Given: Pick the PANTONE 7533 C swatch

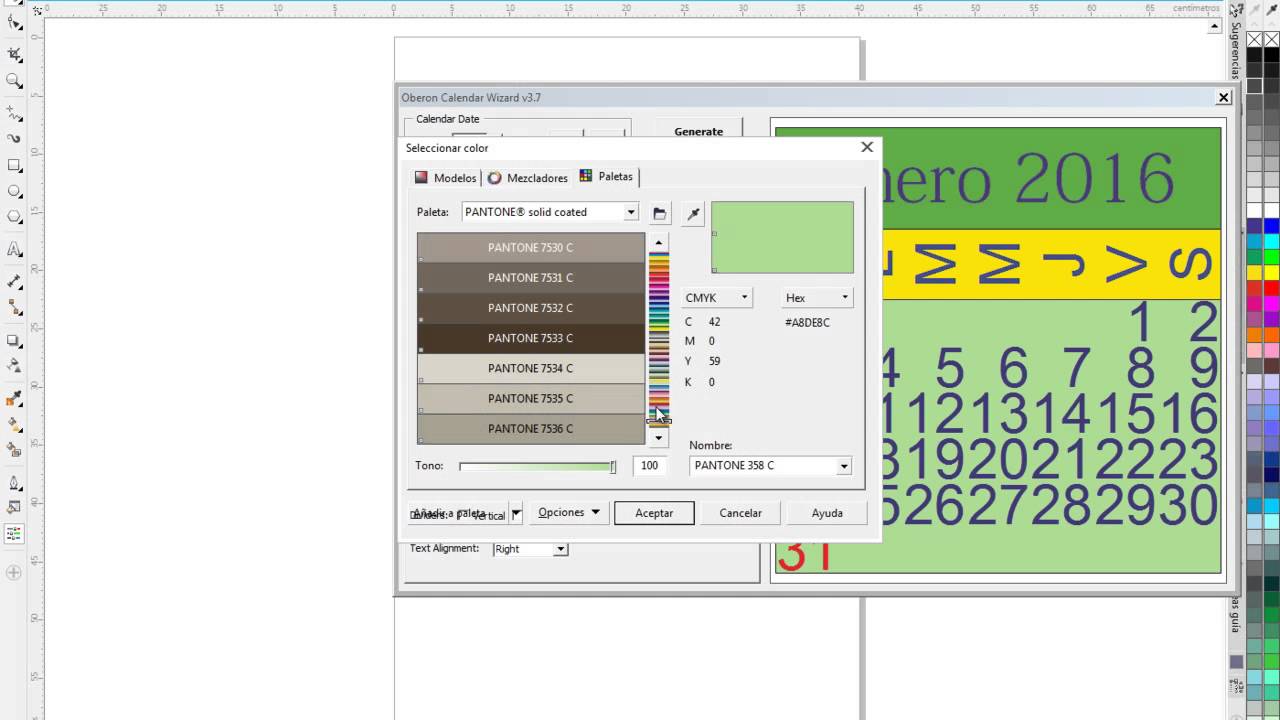Looking at the screenshot, I should point(531,338).
